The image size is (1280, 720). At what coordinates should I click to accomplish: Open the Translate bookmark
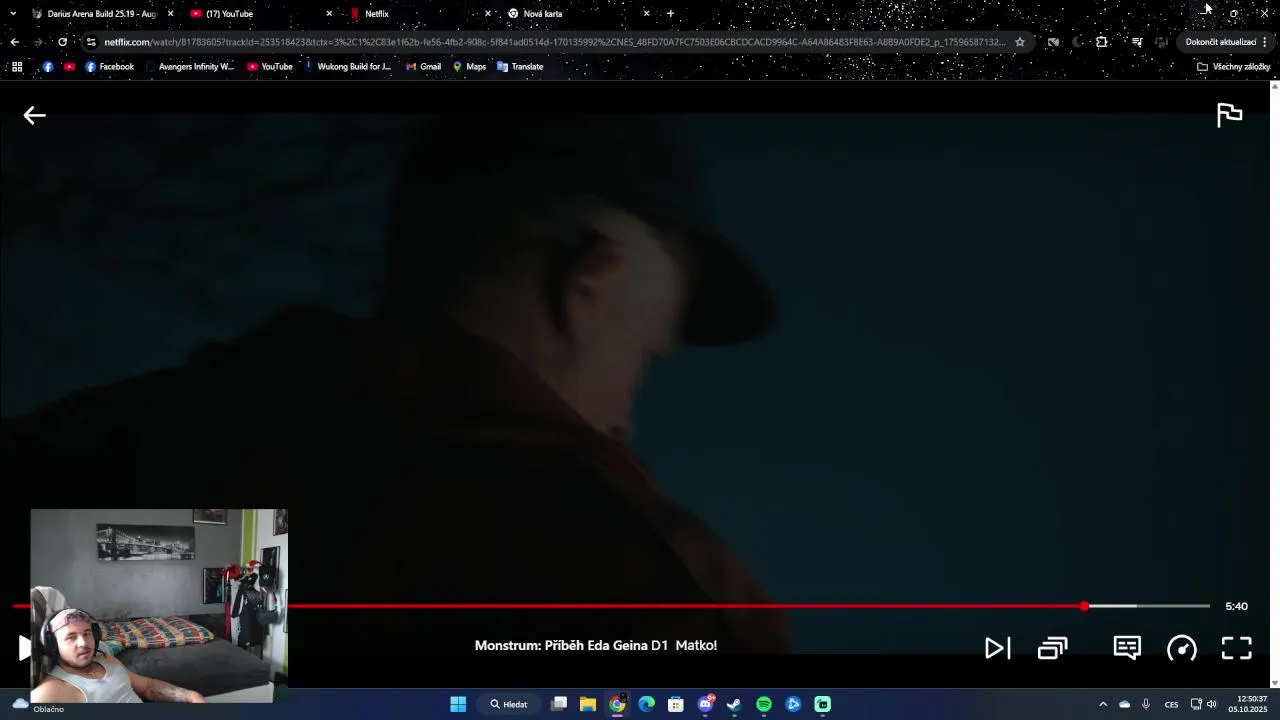coord(520,67)
